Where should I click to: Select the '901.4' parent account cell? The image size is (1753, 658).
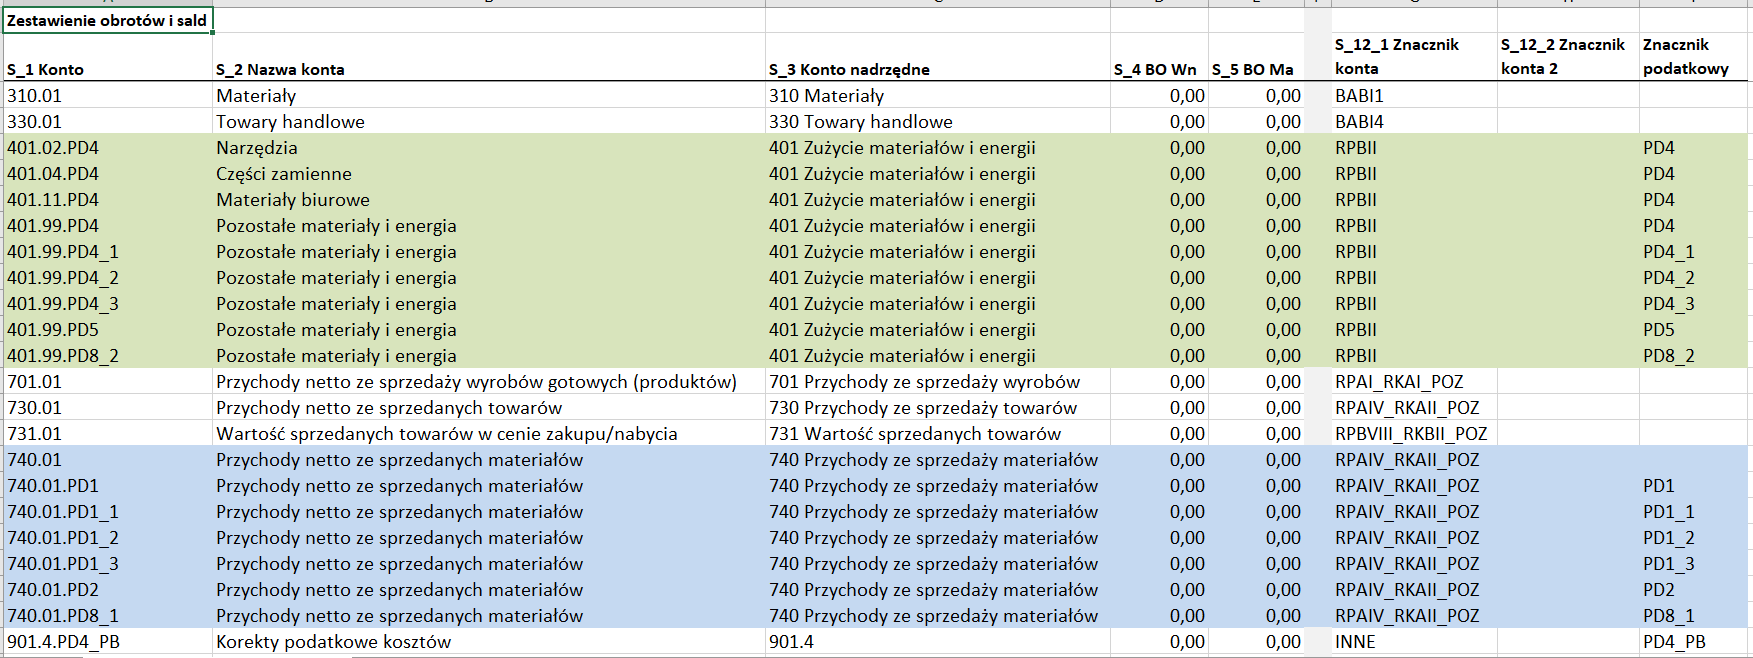pyautogui.click(x=937, y=641)
